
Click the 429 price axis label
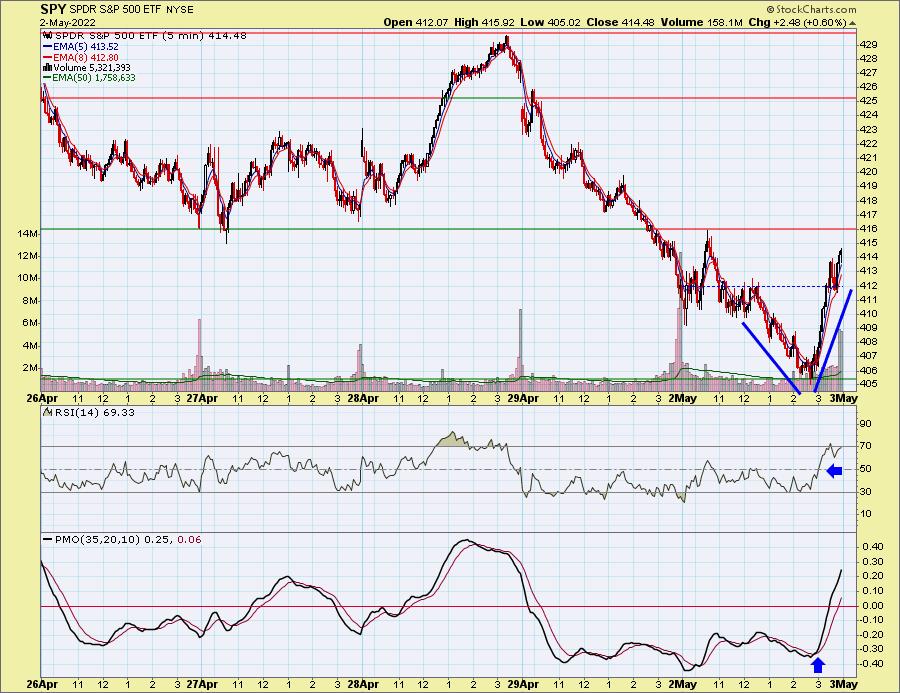click(868, 44)
